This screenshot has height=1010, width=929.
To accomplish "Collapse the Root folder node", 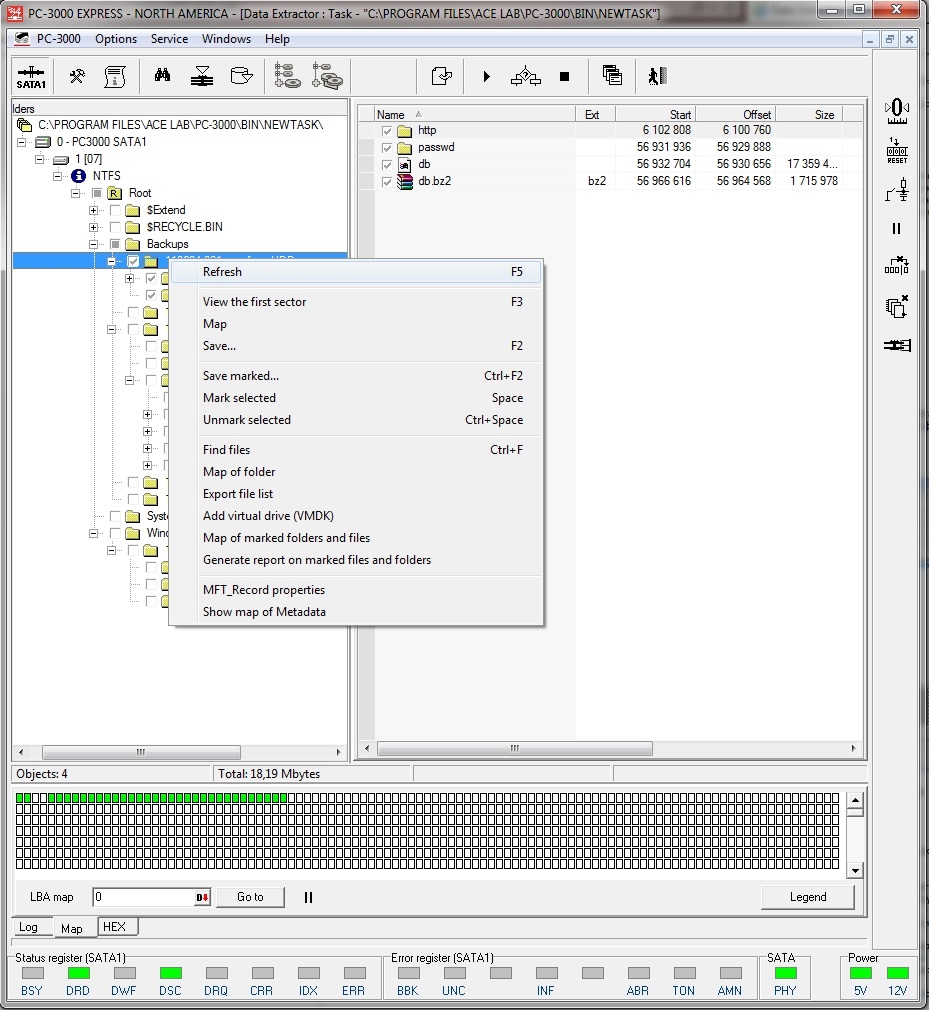I will (x=75, y=193).
